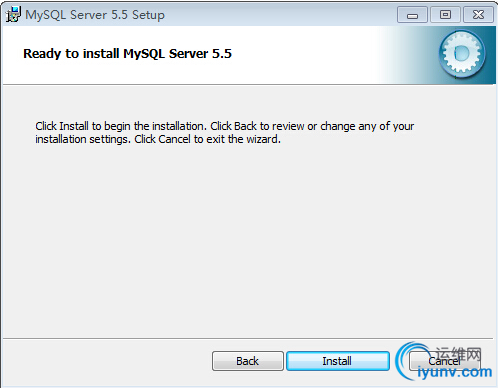
Task: Click the 'Click Install to begin the installation' sentence
Action: [x=121, y=126]
